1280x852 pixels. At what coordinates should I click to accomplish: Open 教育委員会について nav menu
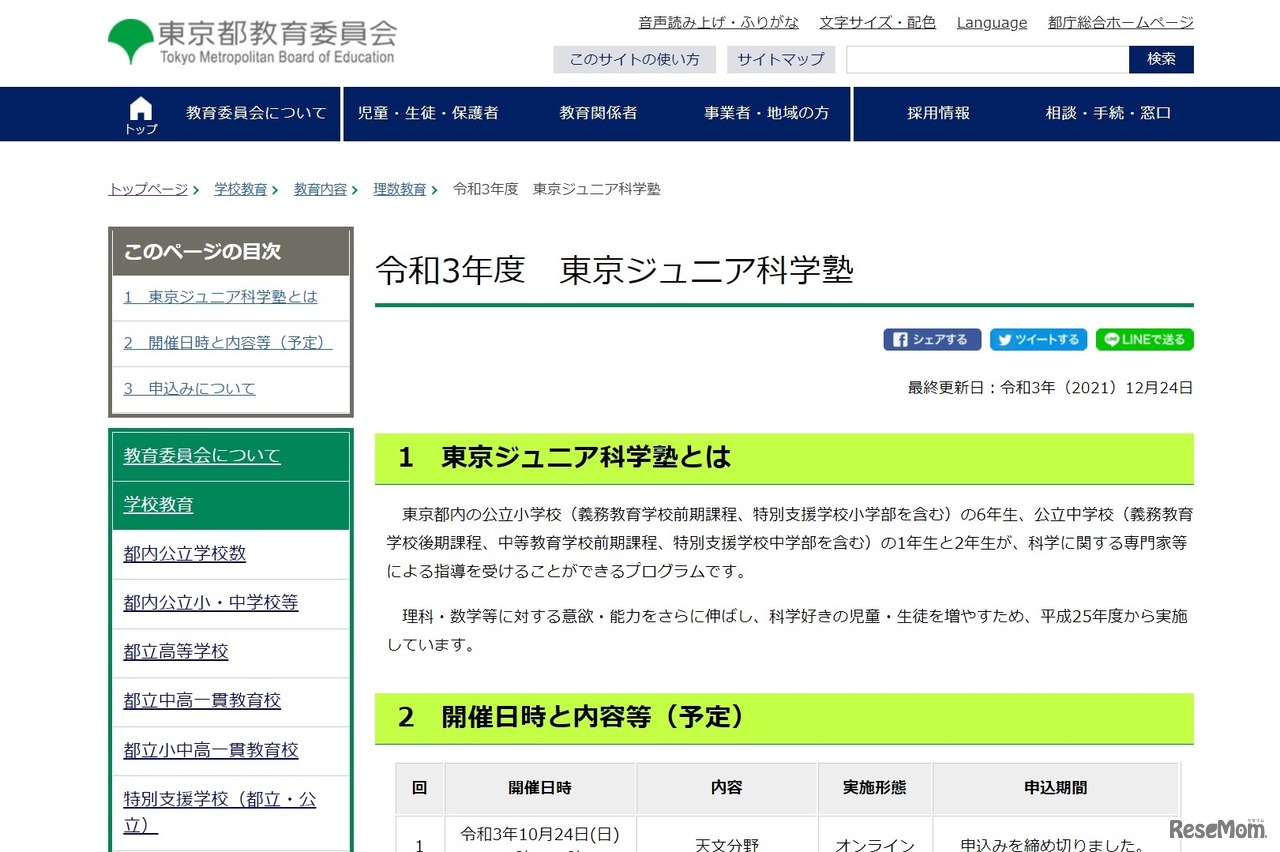[256, 113]
